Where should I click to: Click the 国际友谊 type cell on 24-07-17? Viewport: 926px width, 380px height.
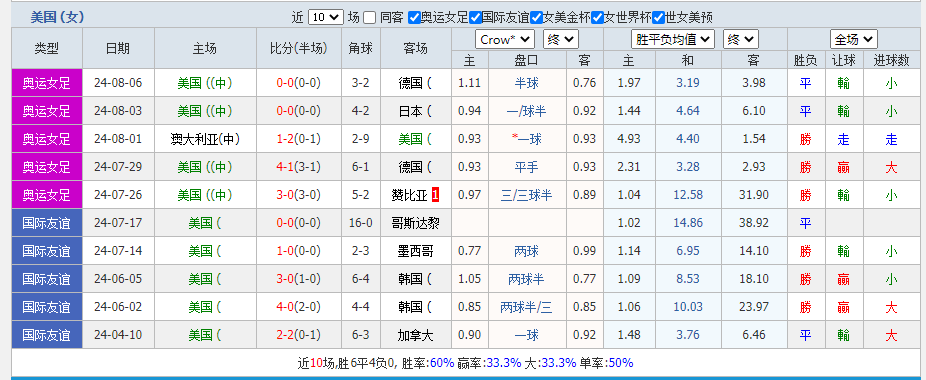point(47,223)
